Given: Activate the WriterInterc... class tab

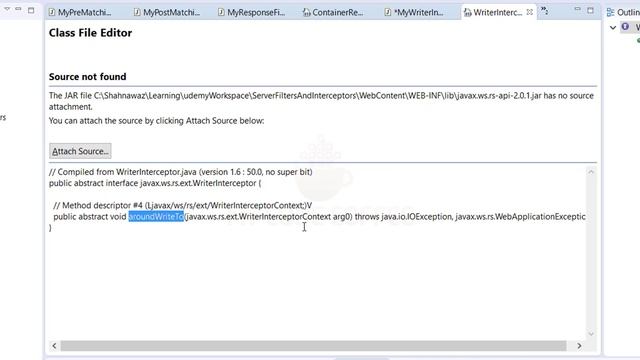Looking at the screenshot, I should pos(493,12).
